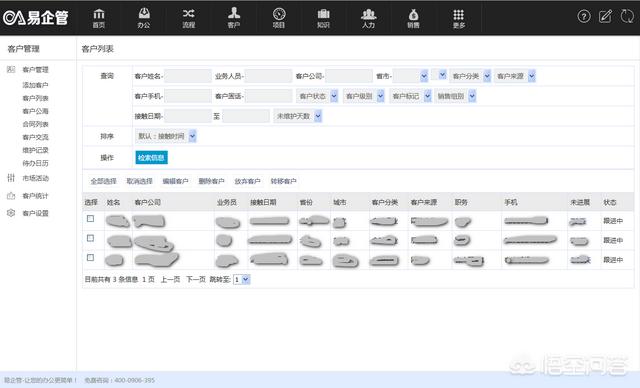Click the refresh arrows icon in header
Image resolution: width=640 pixels, height=388 pixels.
627,16
